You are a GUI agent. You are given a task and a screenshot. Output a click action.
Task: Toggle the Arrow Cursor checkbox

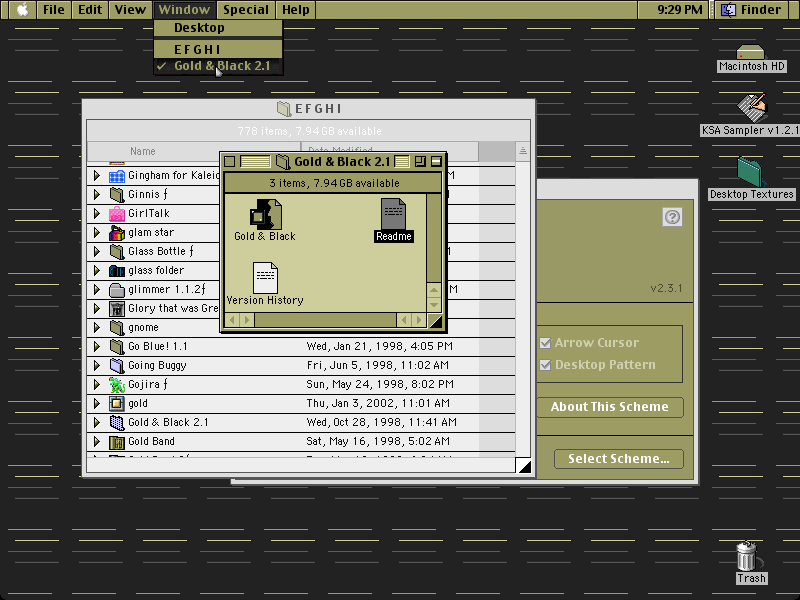tap(545, 343)
